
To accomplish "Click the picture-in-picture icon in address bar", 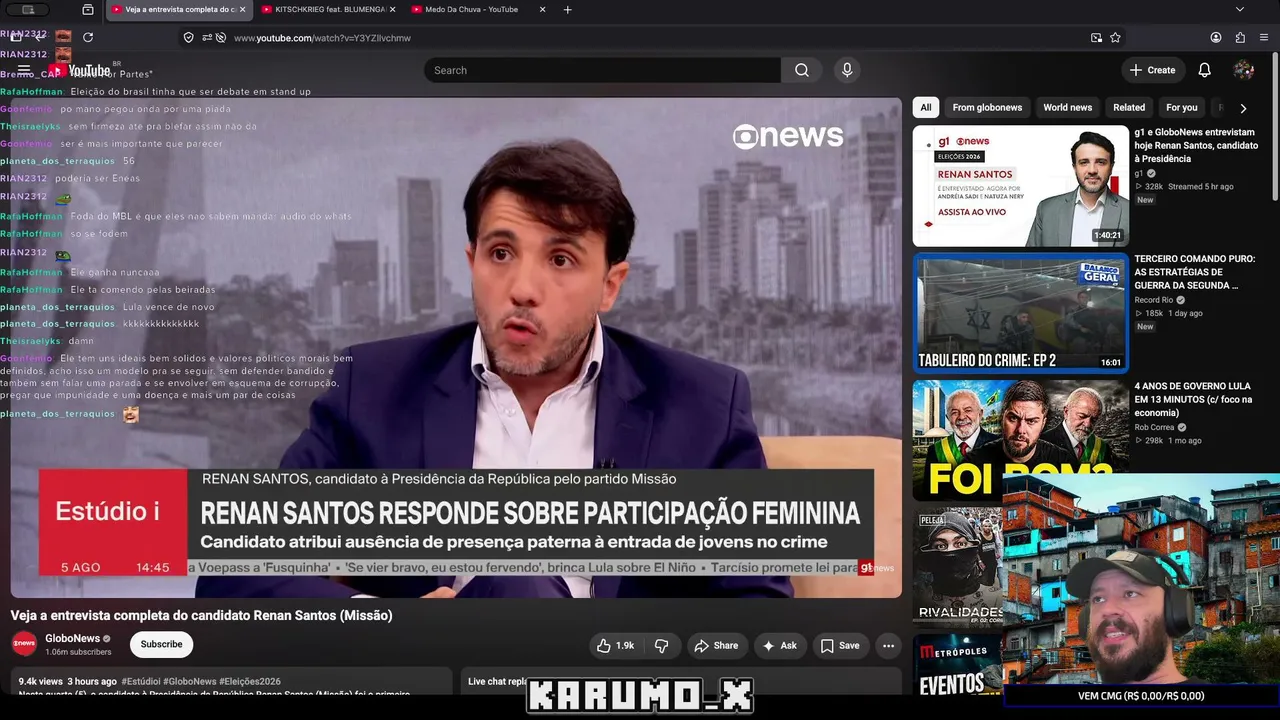I will [1096, 37].
